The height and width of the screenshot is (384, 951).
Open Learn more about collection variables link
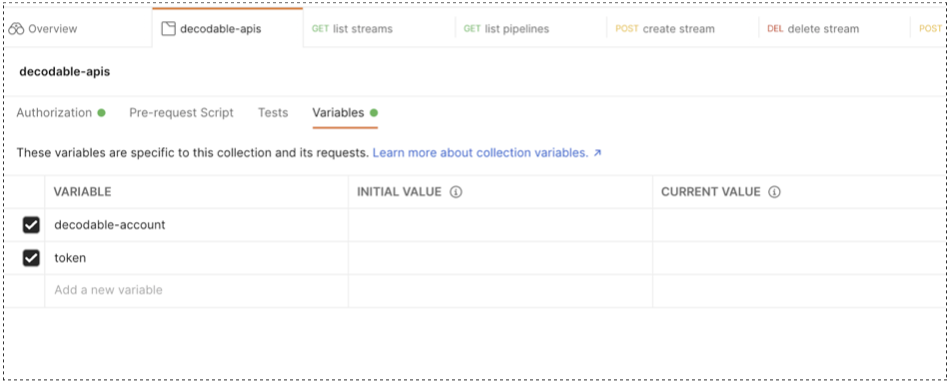(486, 153)
